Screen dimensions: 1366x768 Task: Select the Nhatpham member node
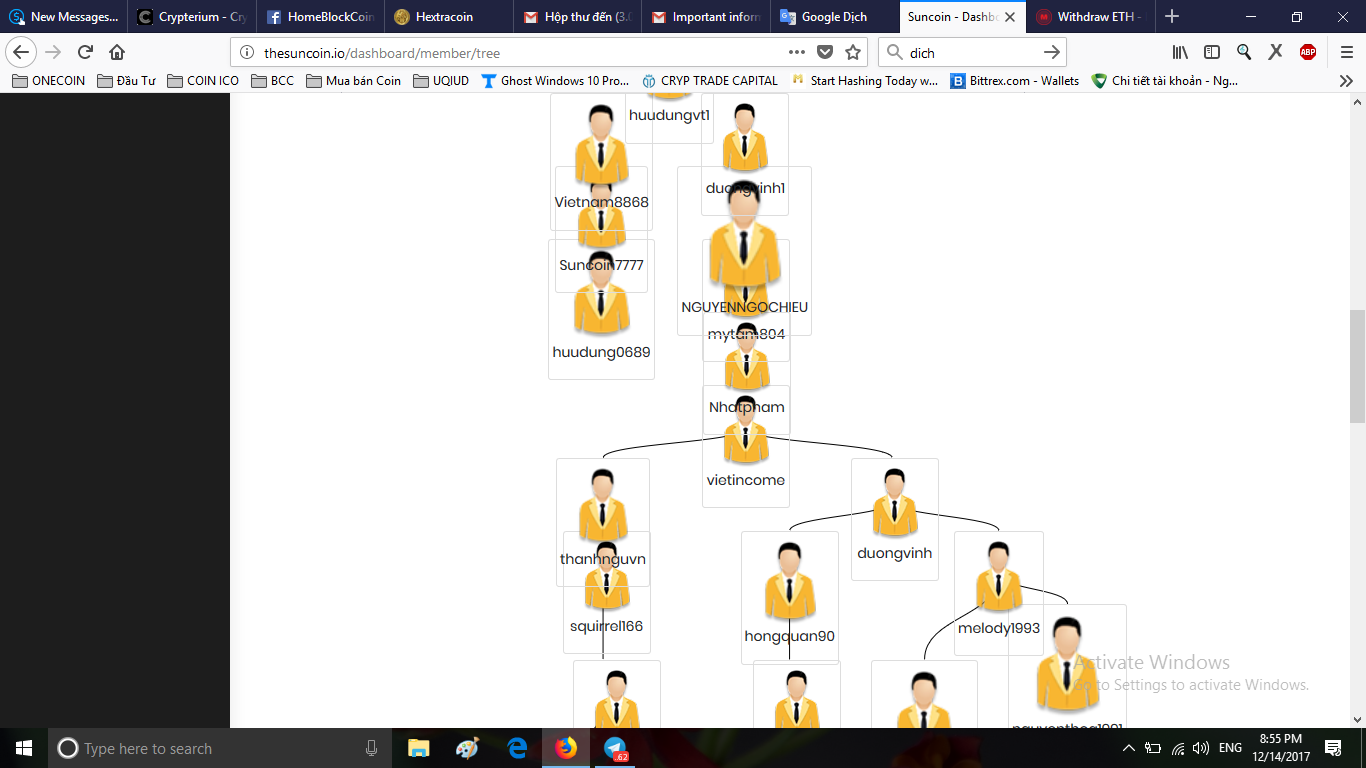pyautogui.click(x=746, y=372)
